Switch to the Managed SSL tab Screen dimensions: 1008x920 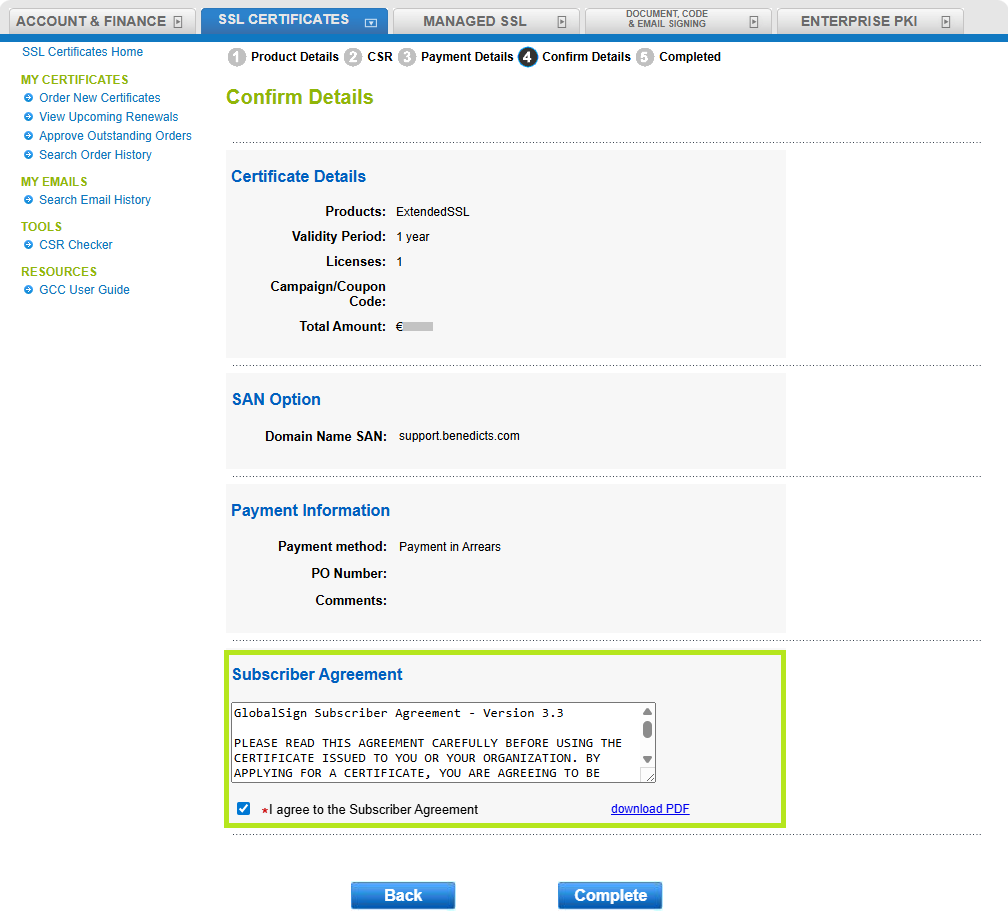(x=474, y=21)
